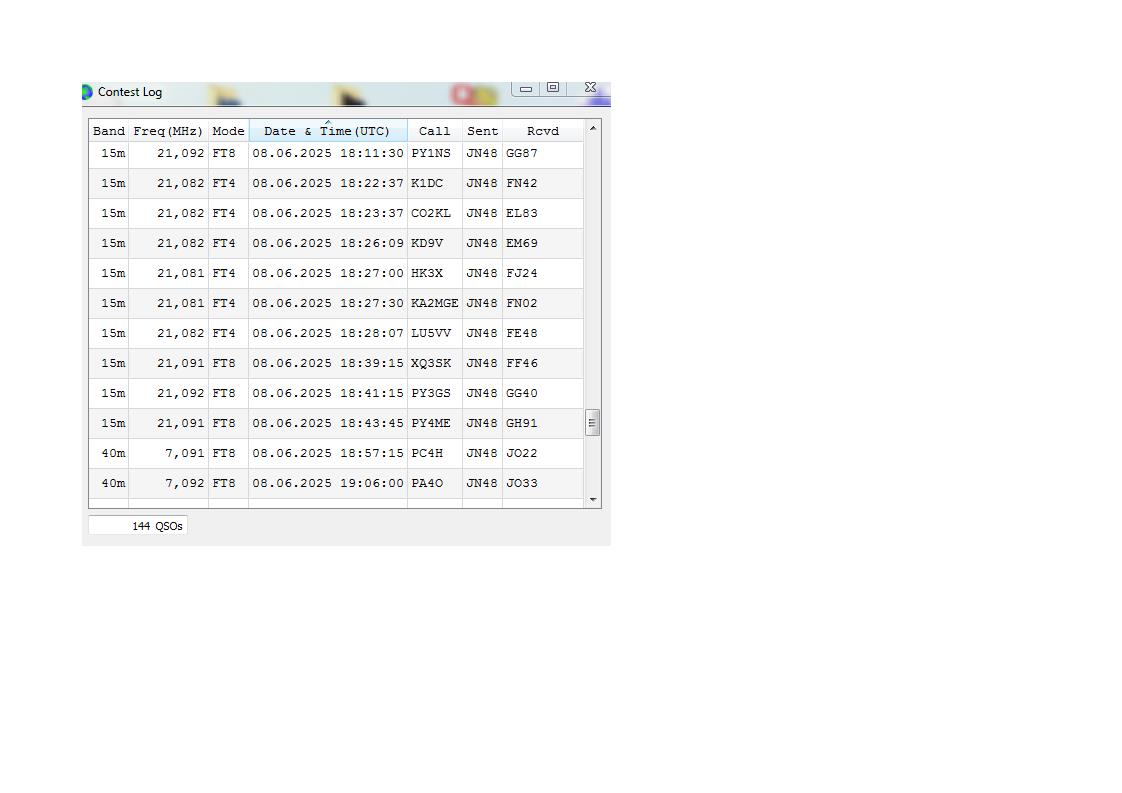Sort by the Rcvd column header
1122x793 pixels.
543,131
